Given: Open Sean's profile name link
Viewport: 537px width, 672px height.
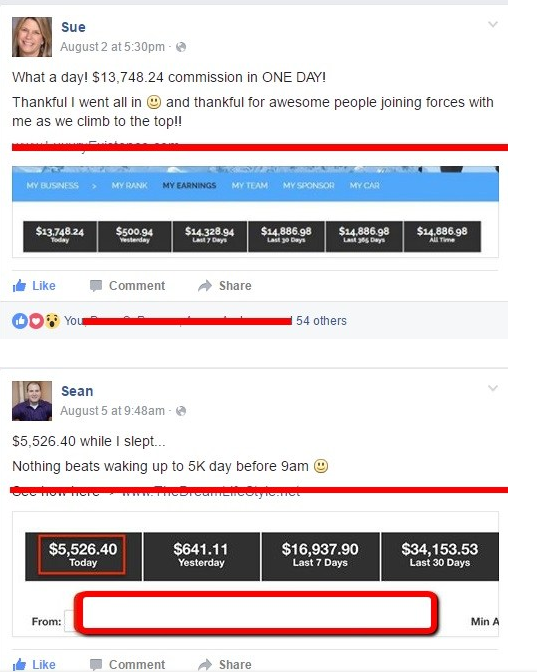Looking at the screenshot, I should point(77,391).
